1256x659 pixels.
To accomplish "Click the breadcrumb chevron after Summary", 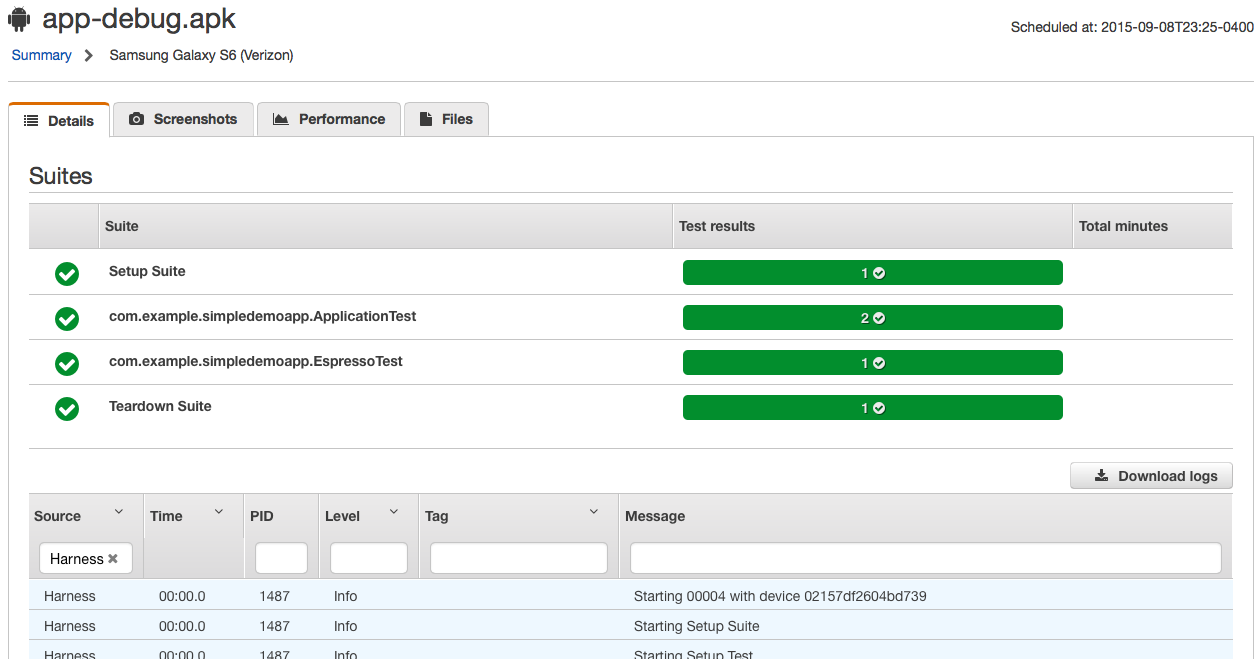I will [x=89, y=56].
